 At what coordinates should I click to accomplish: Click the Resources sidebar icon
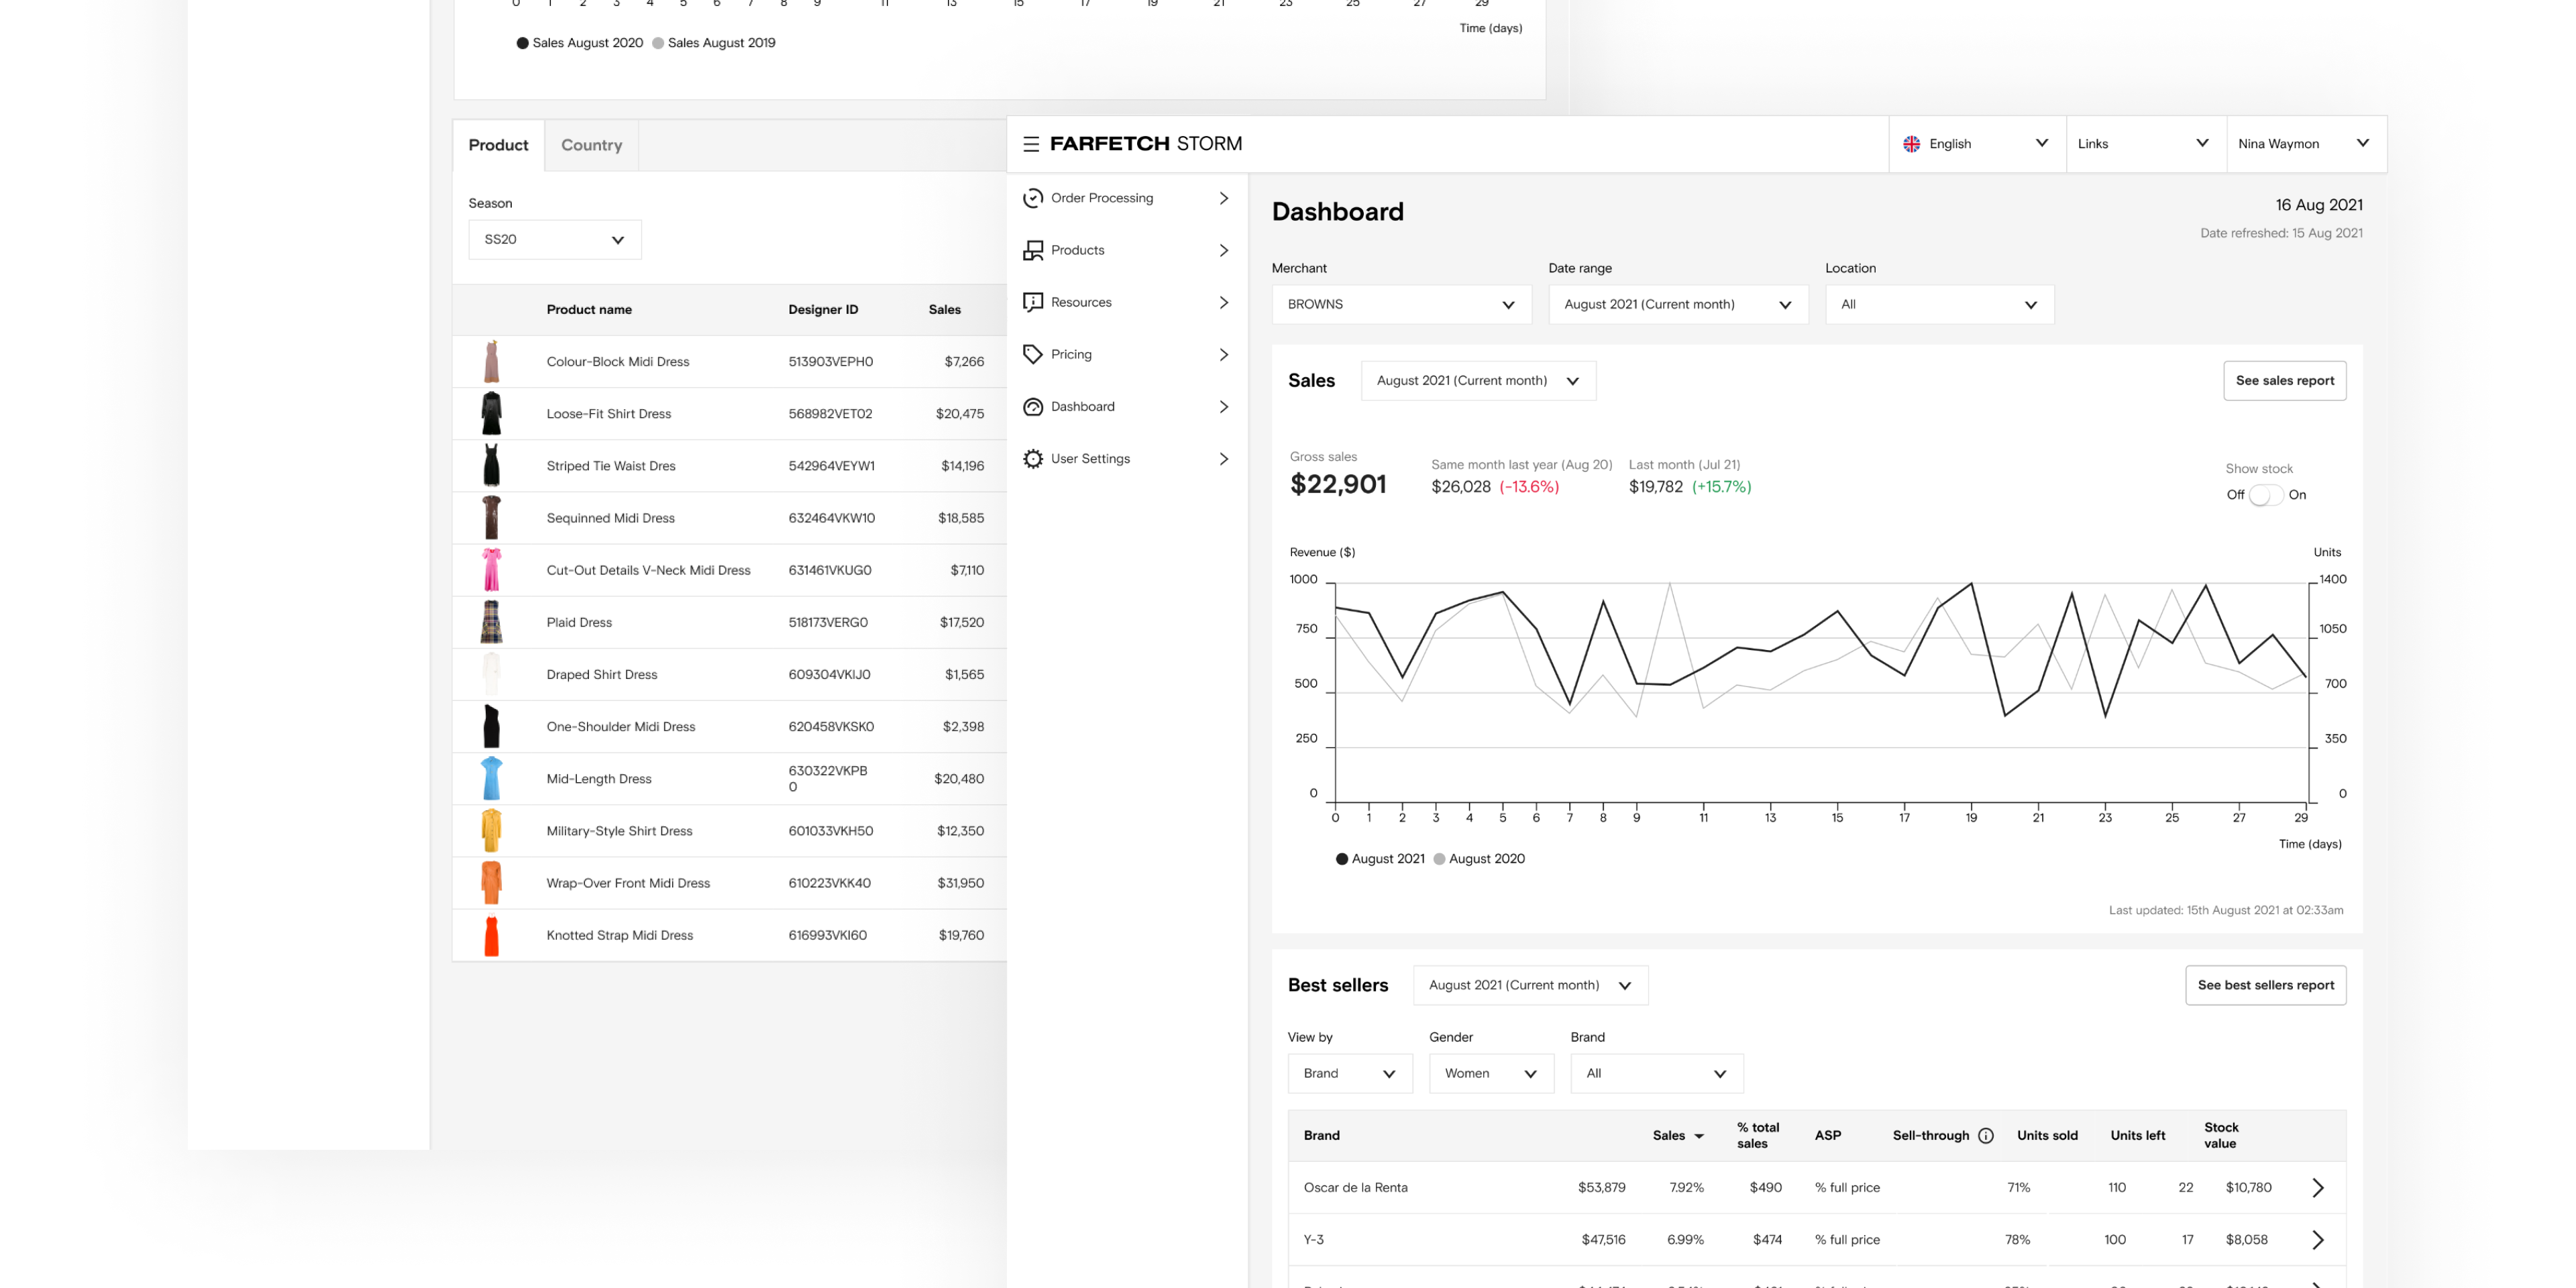(x=1033, y=302)
